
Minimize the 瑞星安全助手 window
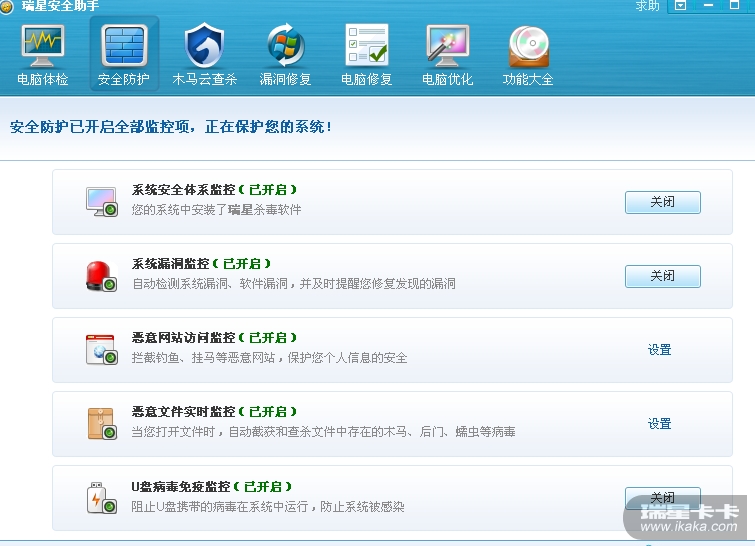pos(708,6)
